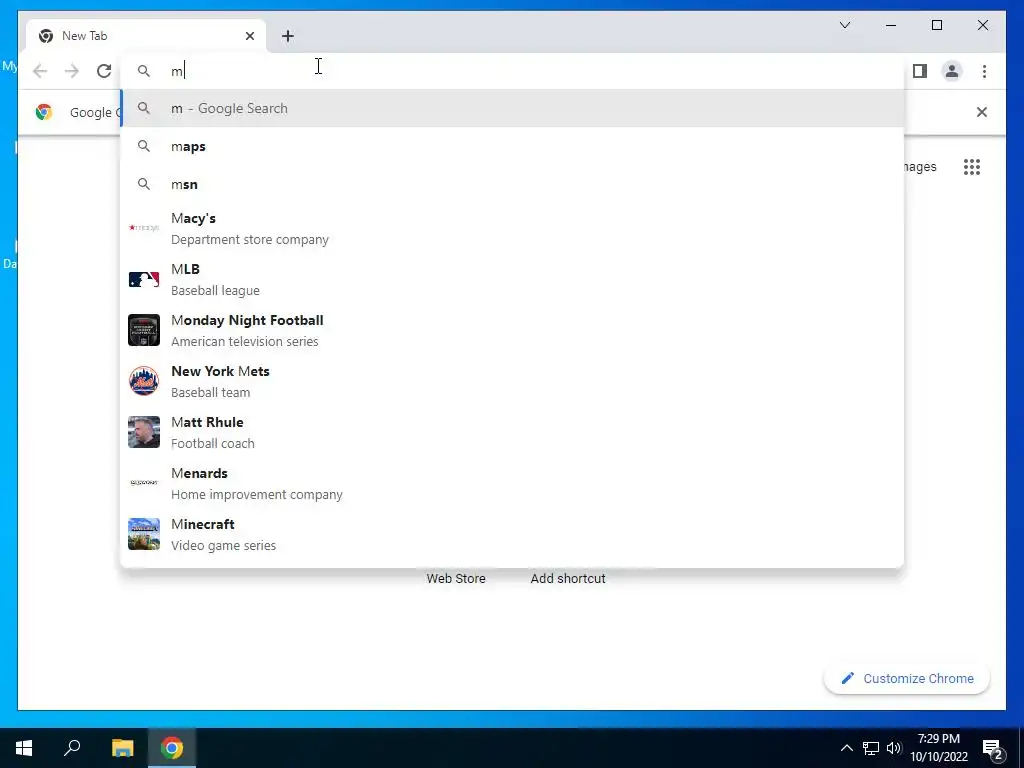Select the Macy's suggestion

[513, 229]
